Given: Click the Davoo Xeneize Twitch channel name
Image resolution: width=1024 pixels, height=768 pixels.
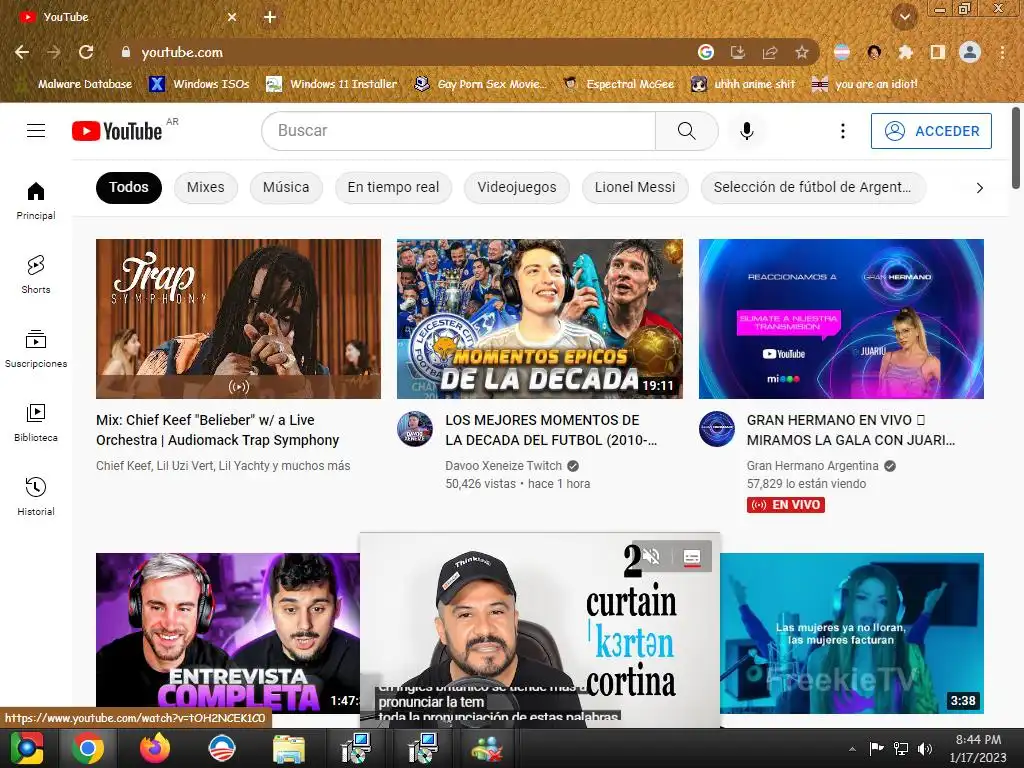Looking at the screenshot, I should click(x=504, y=466).
